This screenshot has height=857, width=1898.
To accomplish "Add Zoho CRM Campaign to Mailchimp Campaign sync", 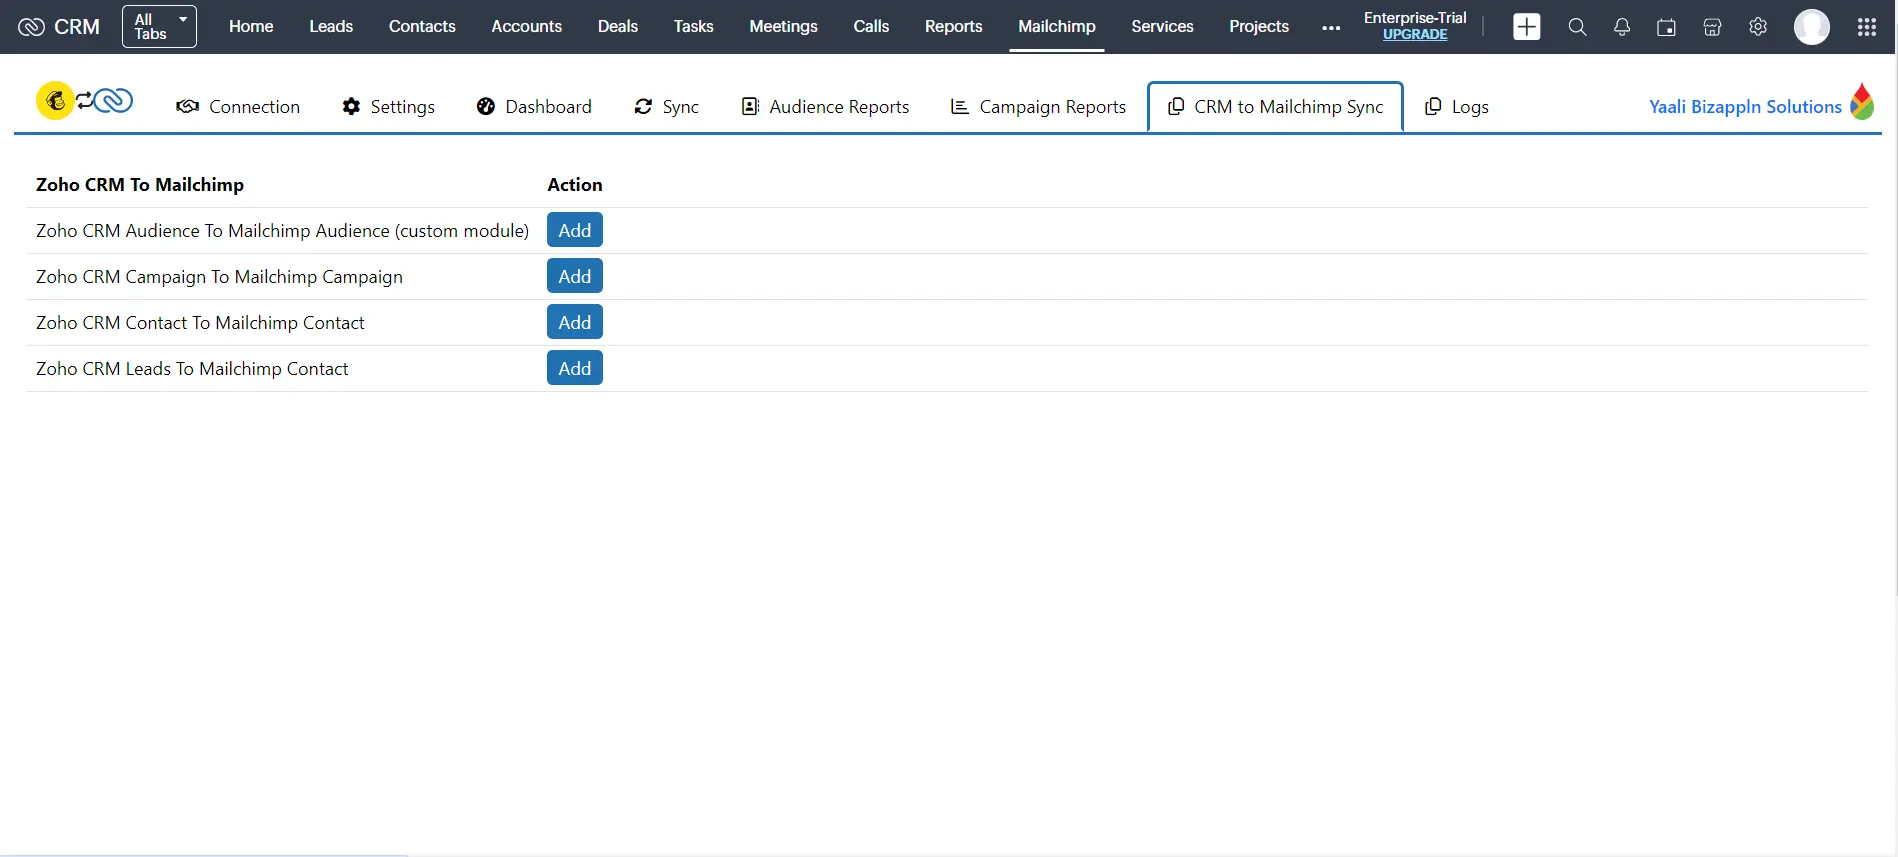I will point(575,276).
